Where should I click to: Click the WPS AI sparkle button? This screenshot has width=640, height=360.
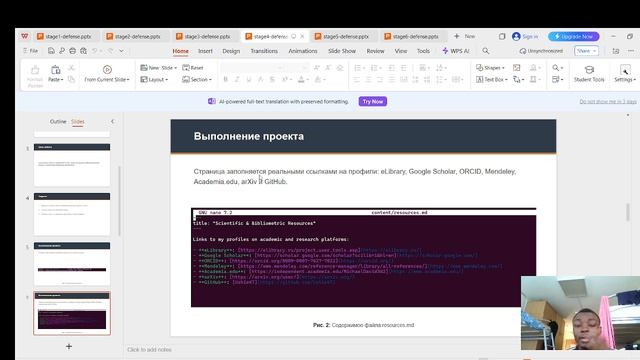click(456, 51)
